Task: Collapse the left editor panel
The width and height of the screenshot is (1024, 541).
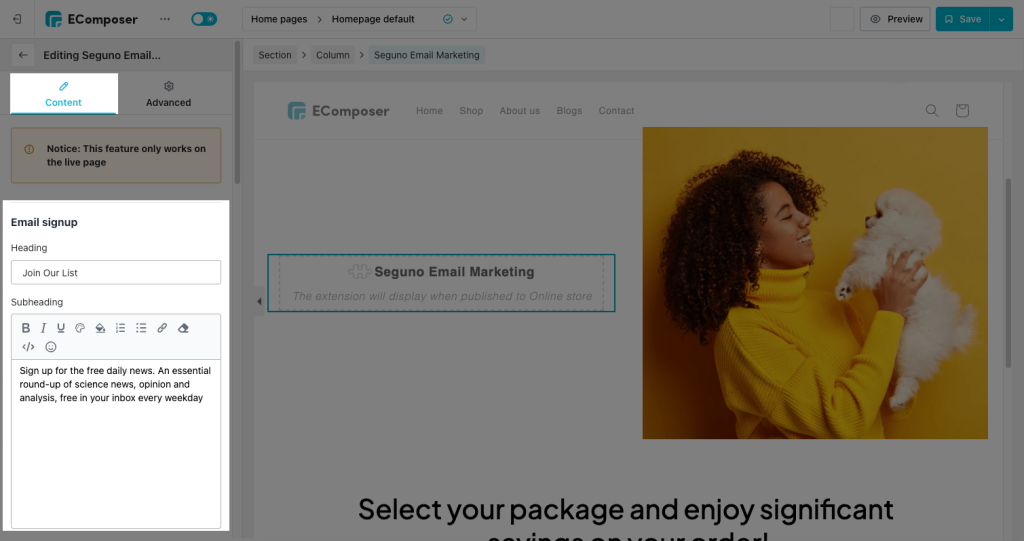Action: [x=259, y=301]
